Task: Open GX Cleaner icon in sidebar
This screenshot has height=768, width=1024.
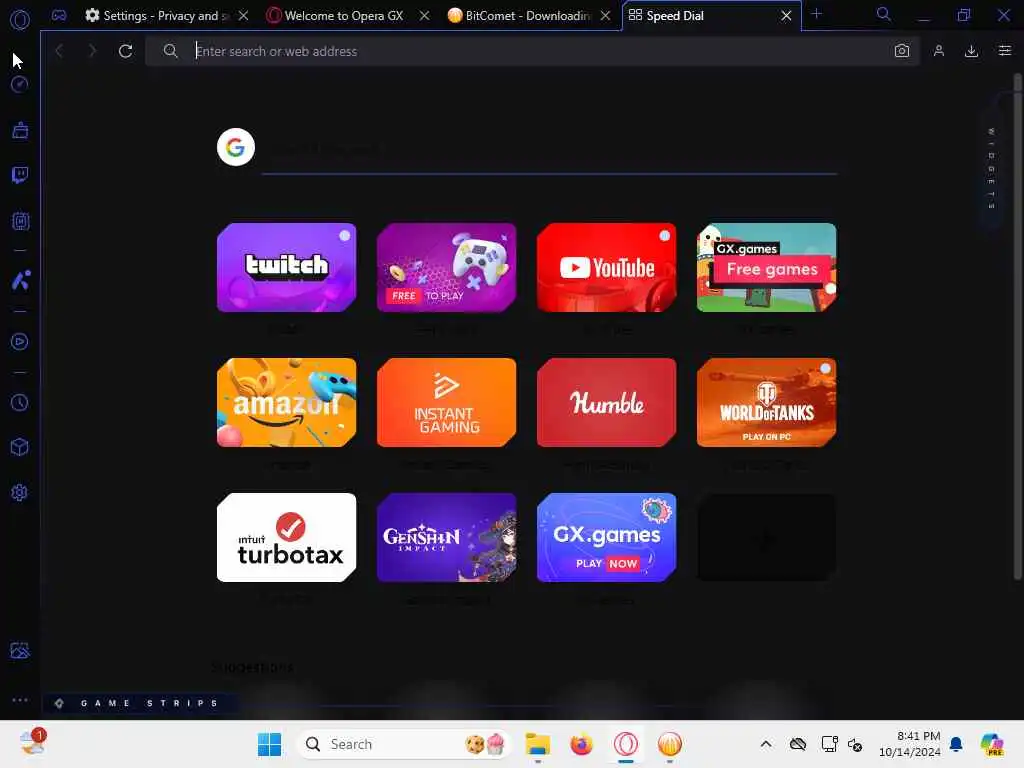Action: coord(20,130)
